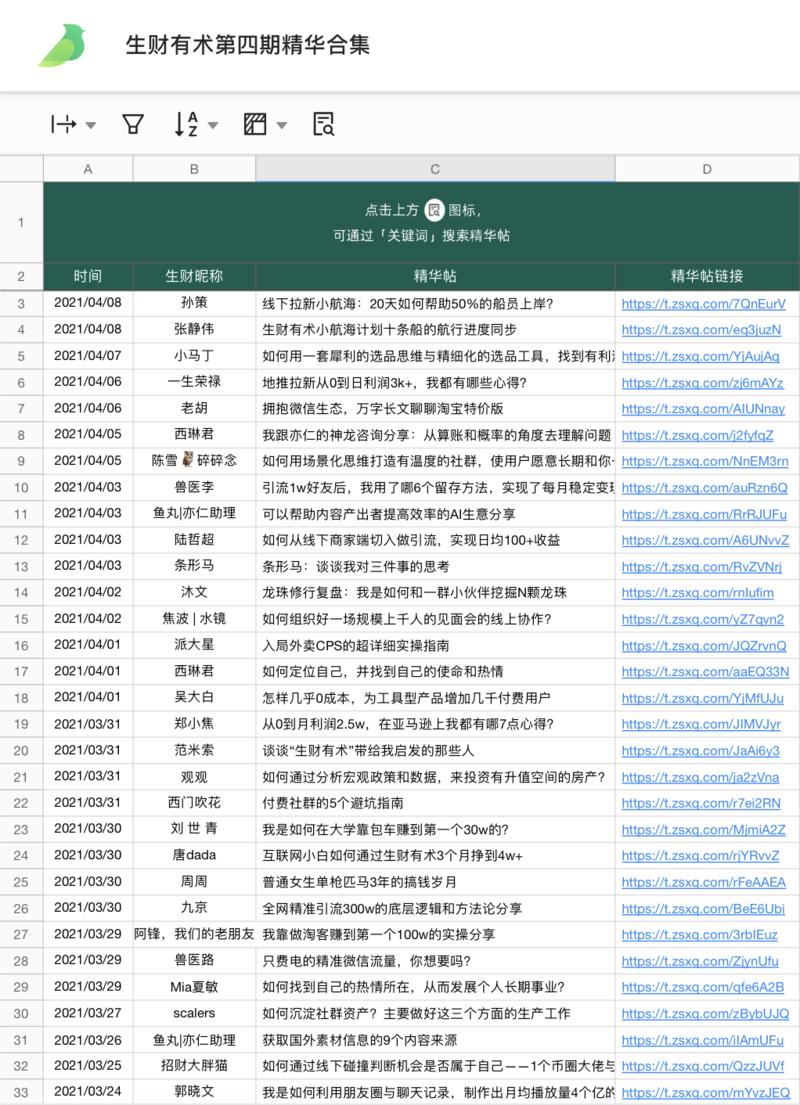This screenshot has height=1105, width=800.
Task: Open the link on the 孙策 row
Action: (706, 303)
